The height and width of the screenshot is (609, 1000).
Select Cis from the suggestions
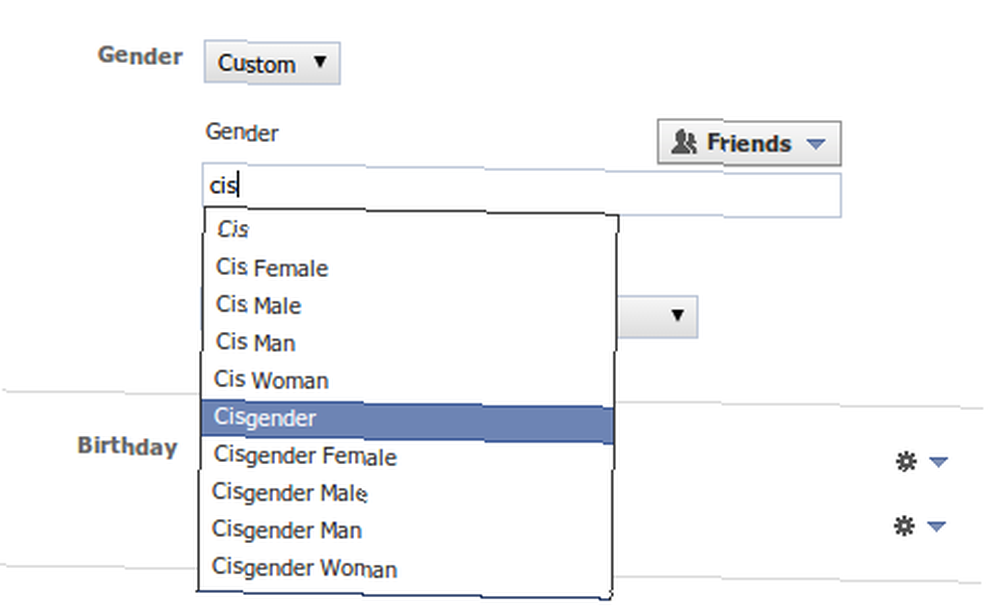click(408, 230)
